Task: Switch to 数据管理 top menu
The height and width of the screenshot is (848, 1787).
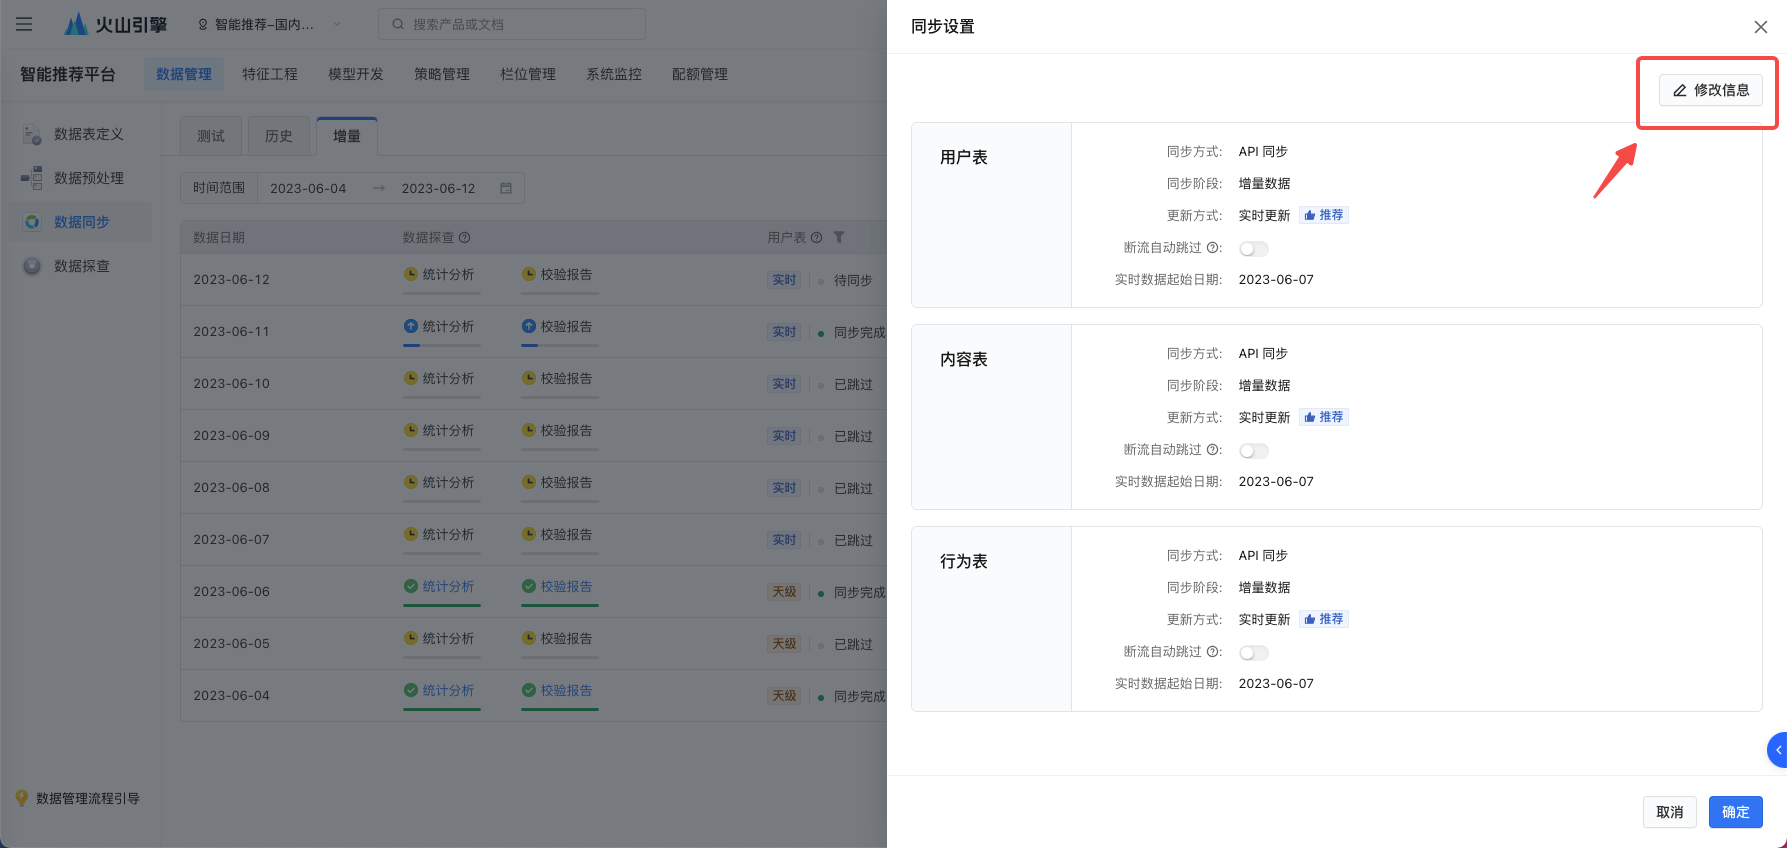Action: tap(184, 74)
